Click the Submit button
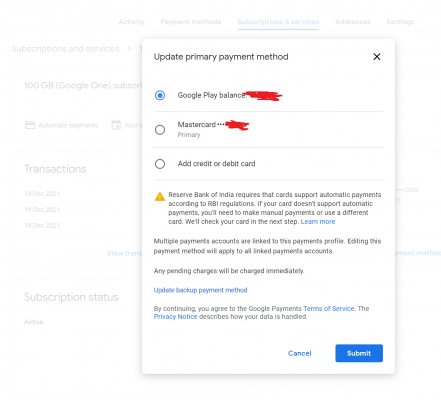This screenshot has width=441, height=400. (x=359, y=353)
